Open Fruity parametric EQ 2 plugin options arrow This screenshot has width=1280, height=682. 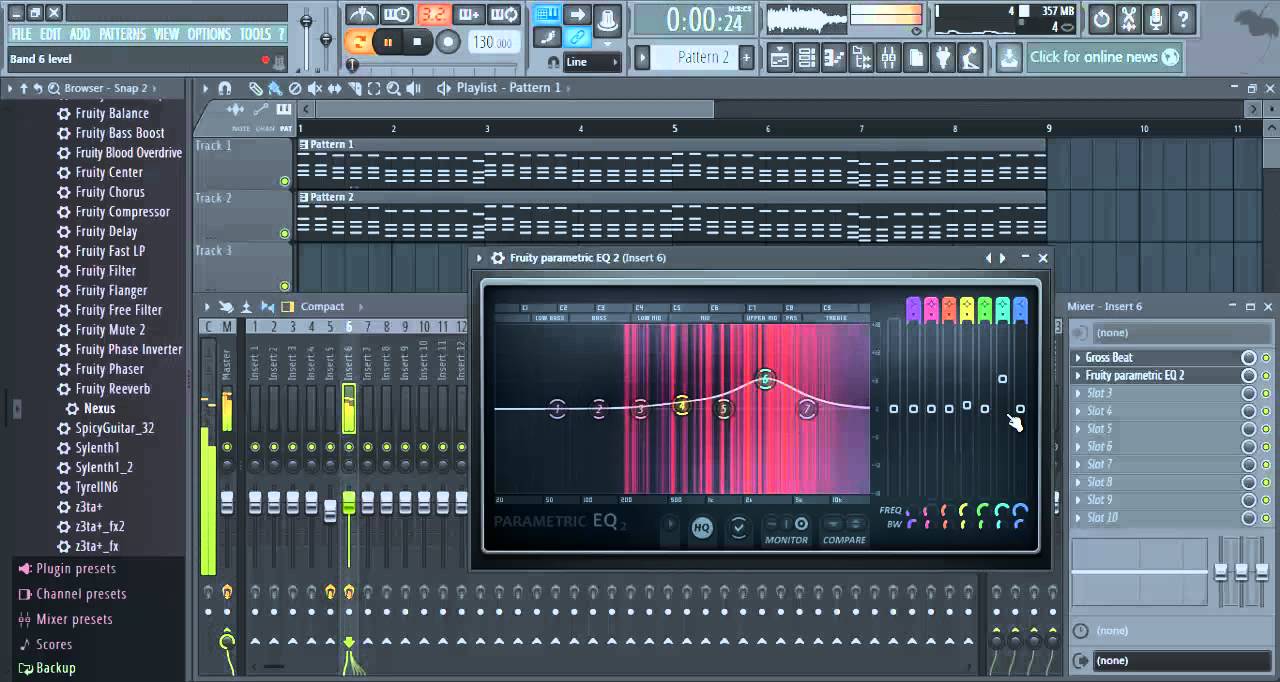click(x=480, y=258)
